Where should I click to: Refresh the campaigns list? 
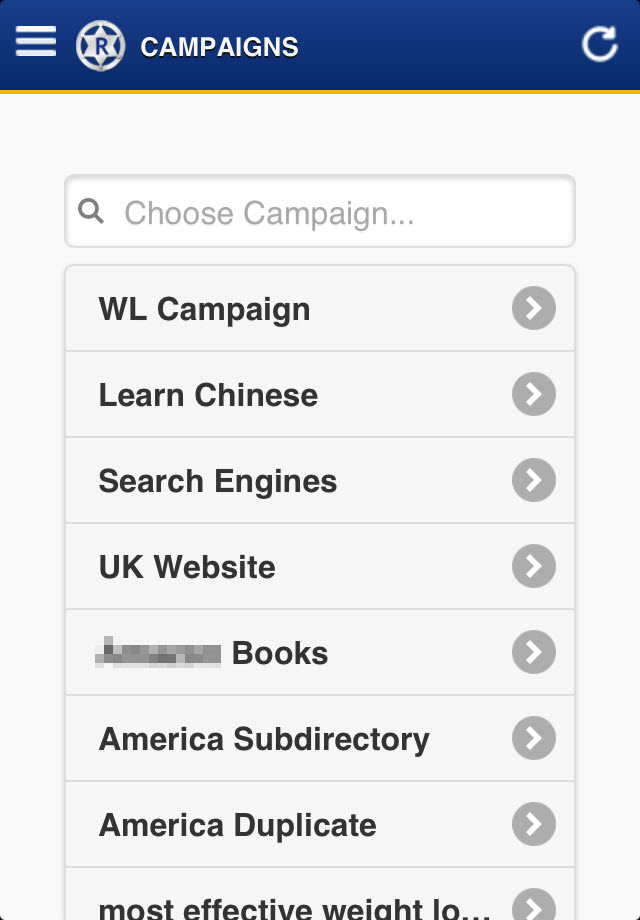click(599, 44)
